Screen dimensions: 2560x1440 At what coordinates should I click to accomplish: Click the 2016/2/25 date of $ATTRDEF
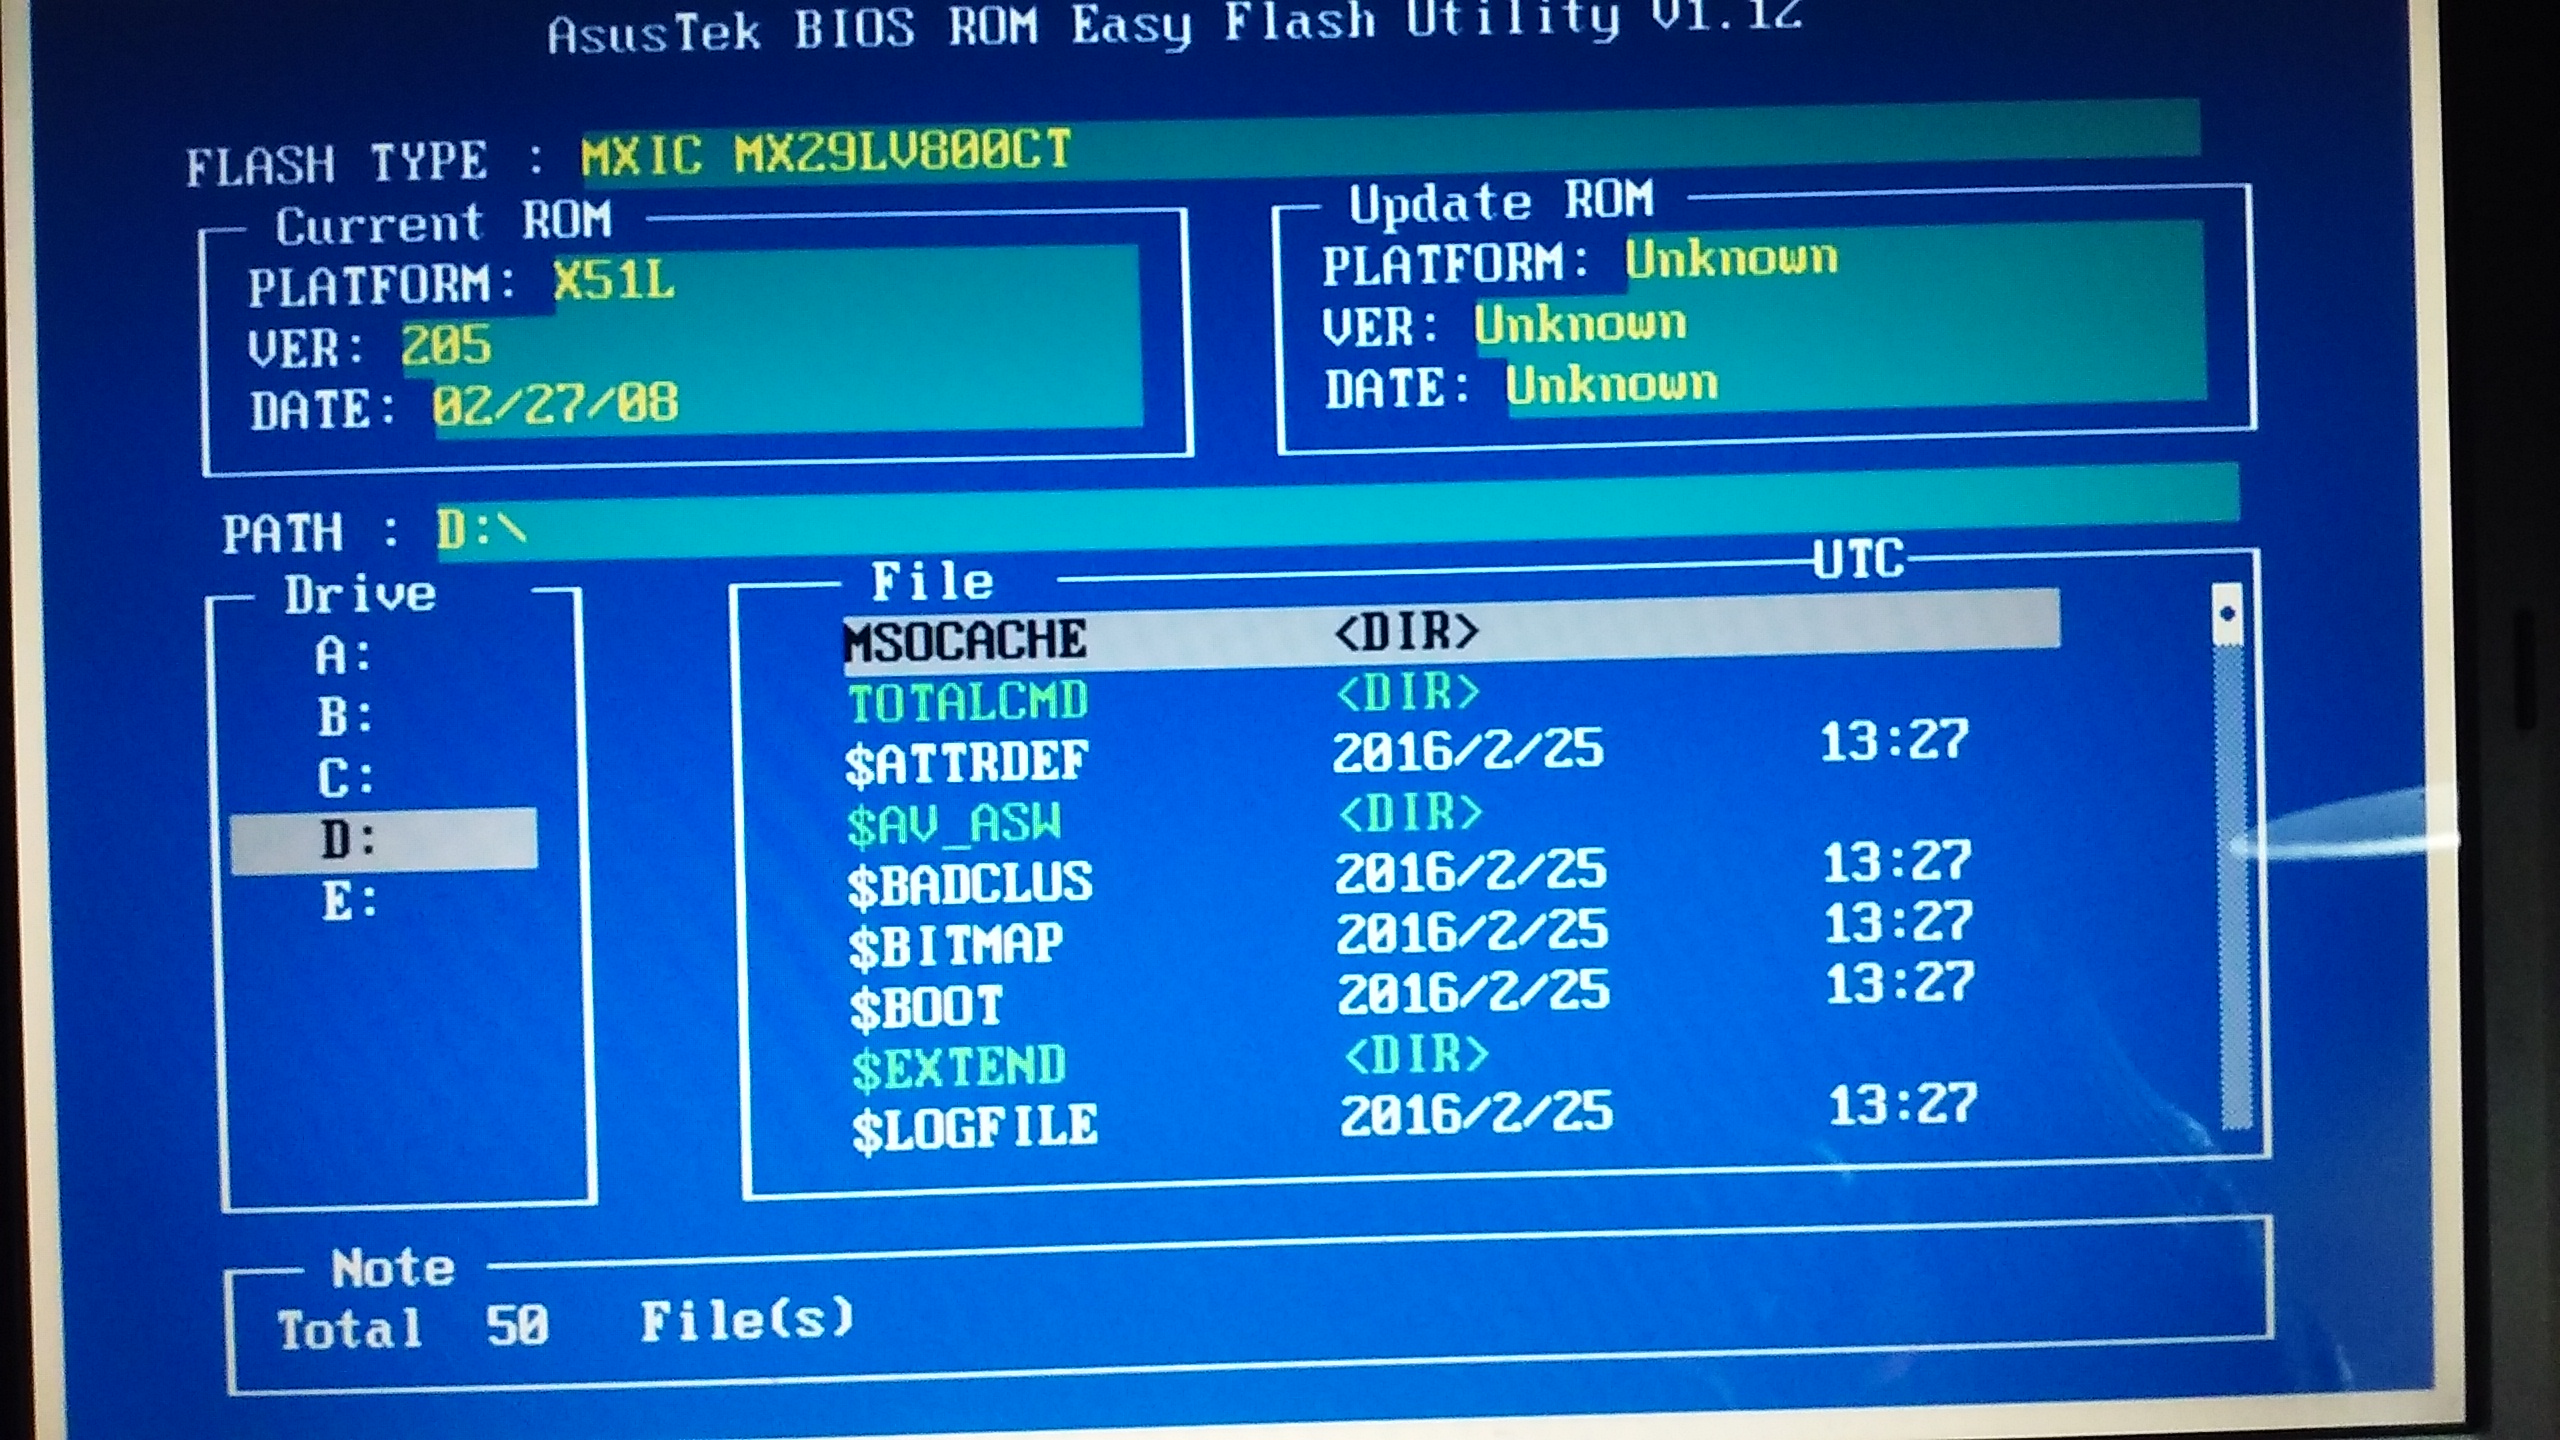pyautogui.click(x=1468, y=751)
